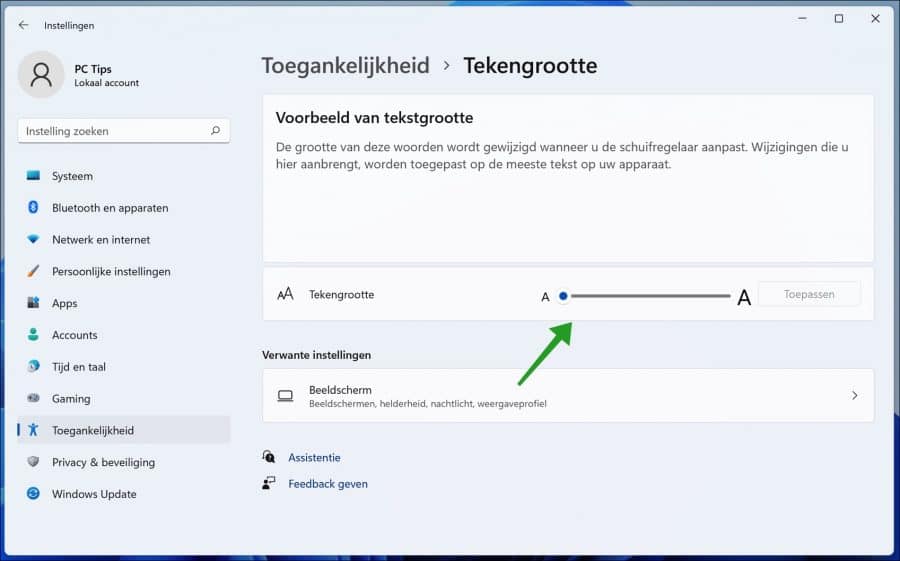Open the Apps settings page

point(123,303)
